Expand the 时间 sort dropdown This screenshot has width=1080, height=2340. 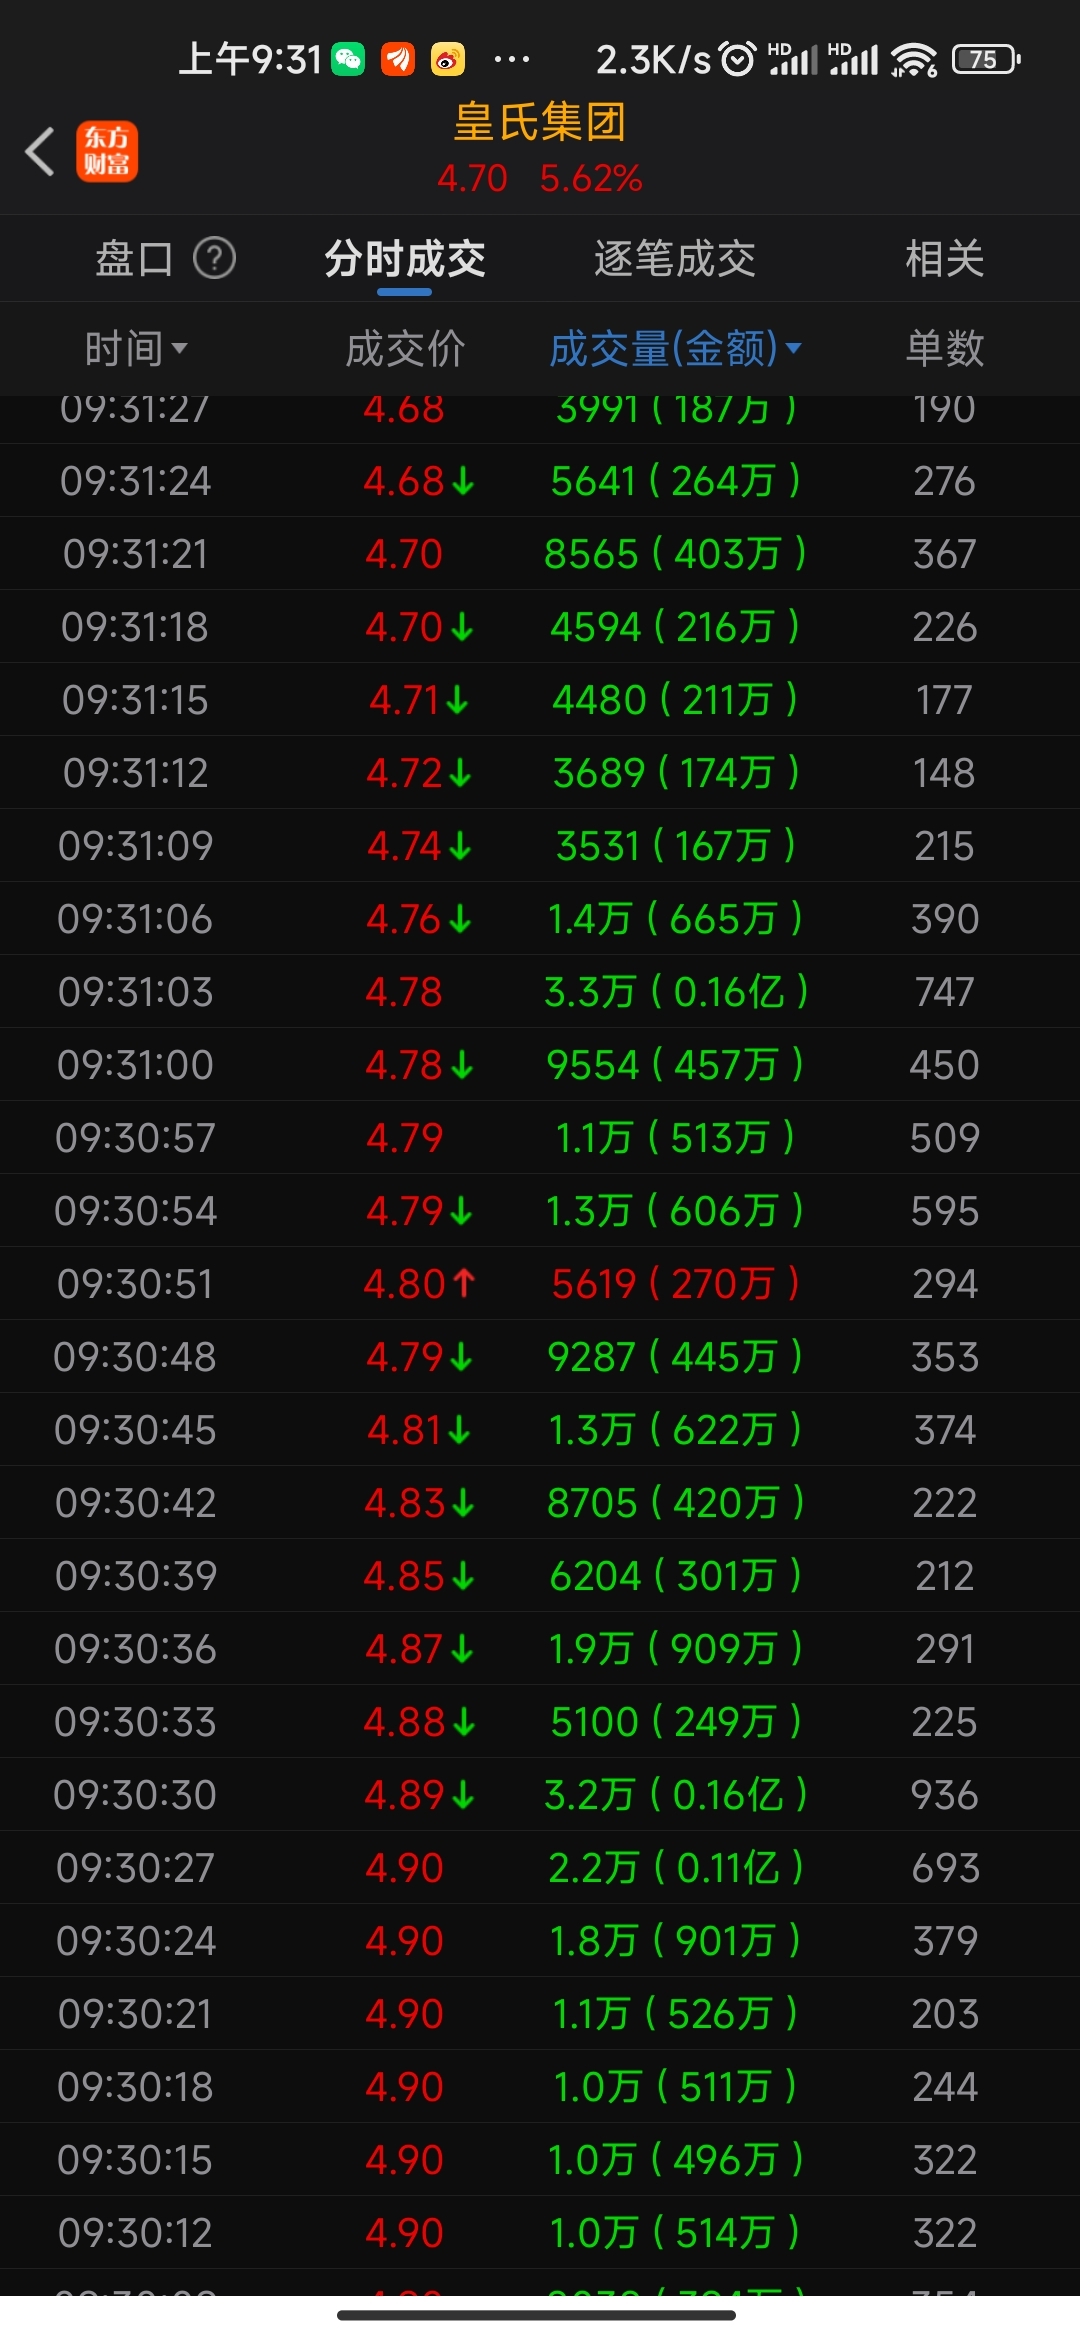pyautogui.click(x=136, y=349)
